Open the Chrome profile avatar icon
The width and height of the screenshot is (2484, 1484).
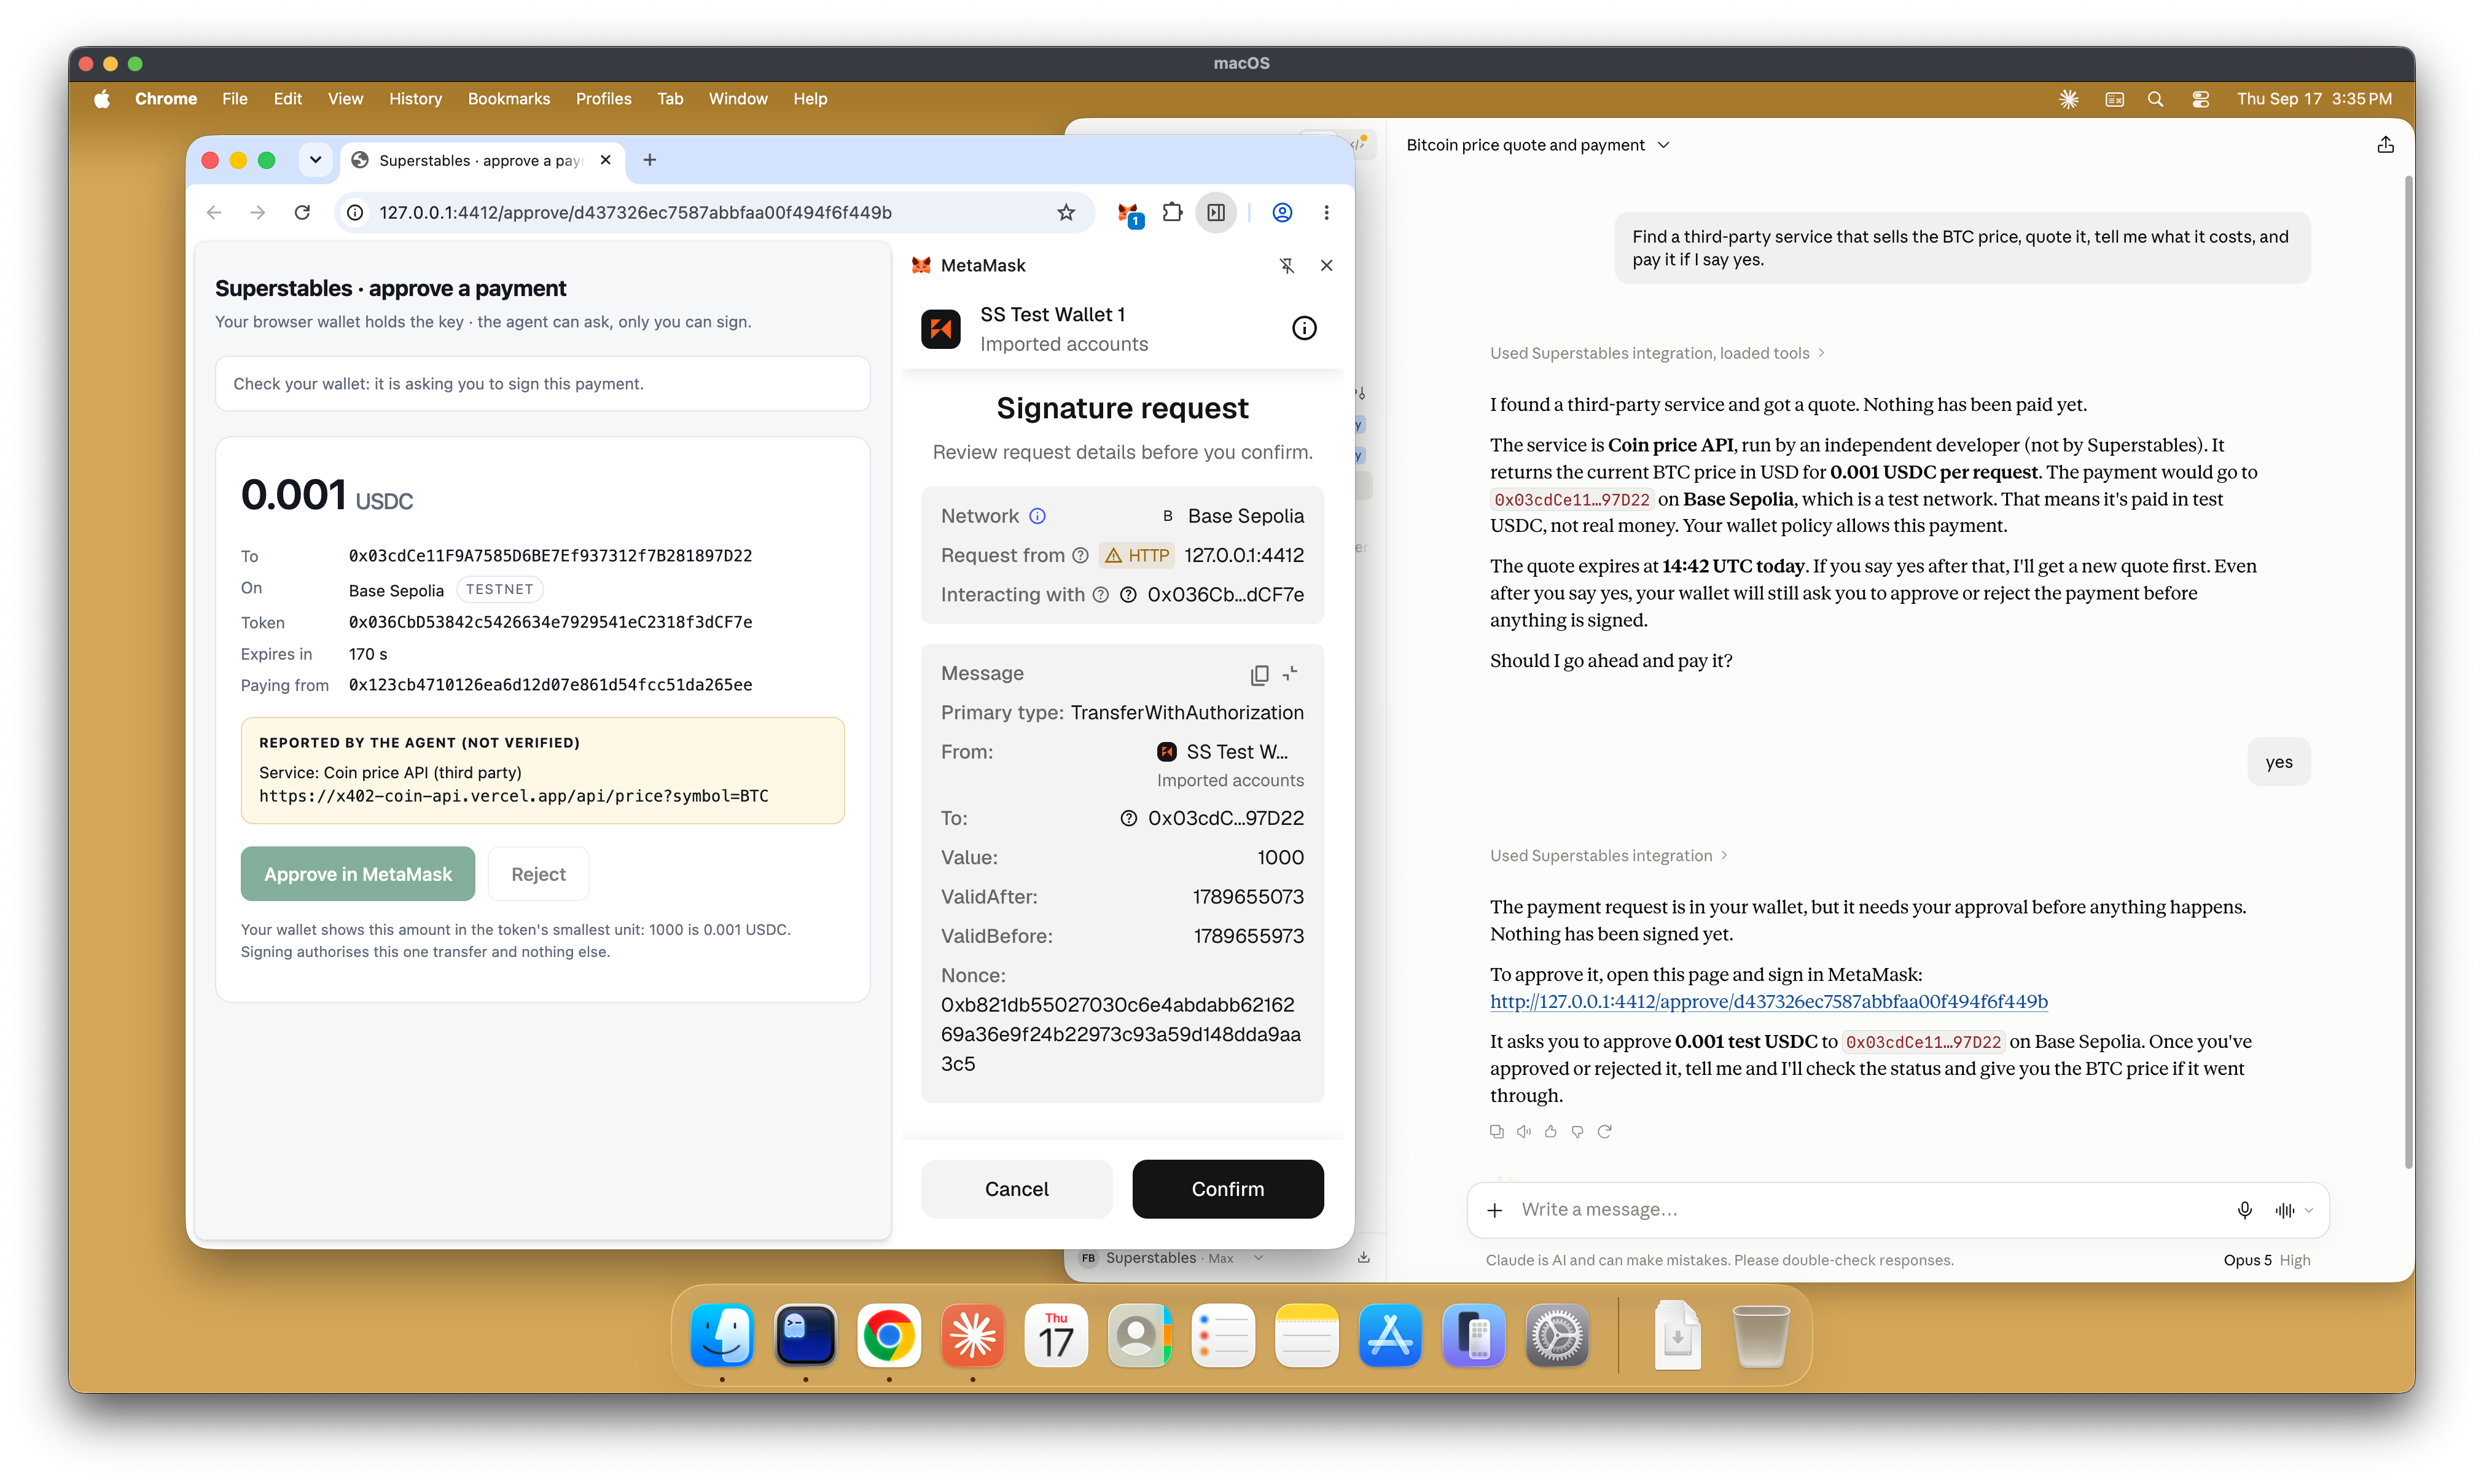click(1282, 213)
